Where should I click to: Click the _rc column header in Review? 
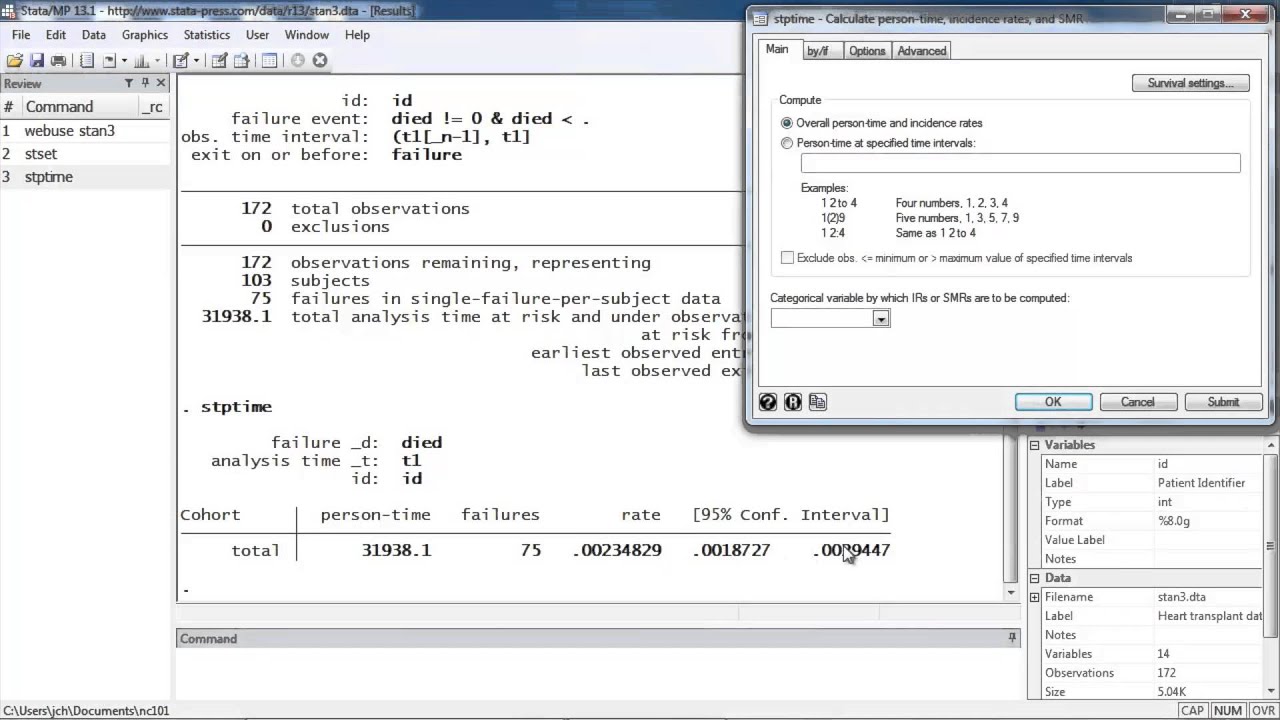click(152, 107)
